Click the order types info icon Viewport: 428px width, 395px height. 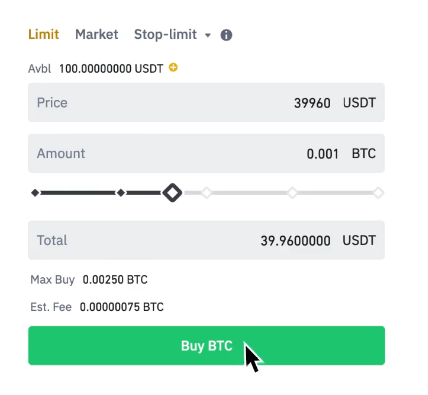226,35
